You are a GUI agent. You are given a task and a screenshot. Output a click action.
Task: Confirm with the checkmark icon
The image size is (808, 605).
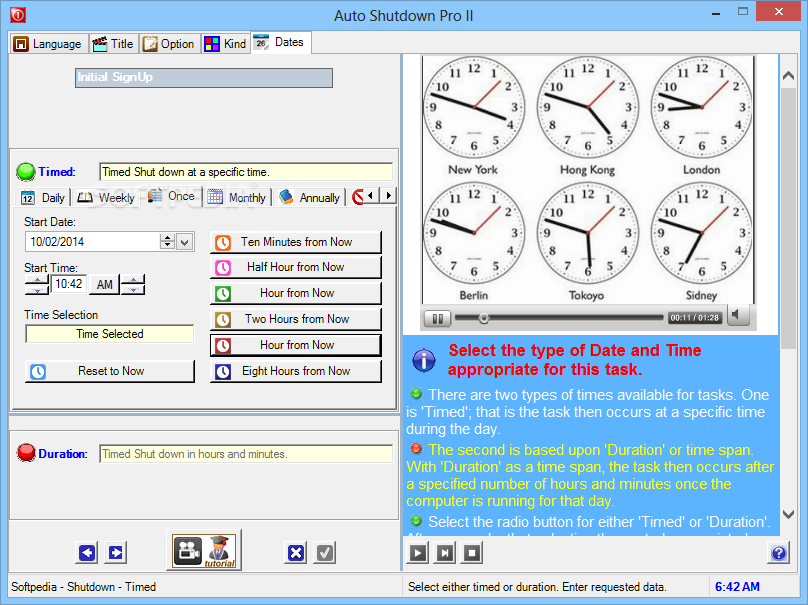(x=325, y=553)
